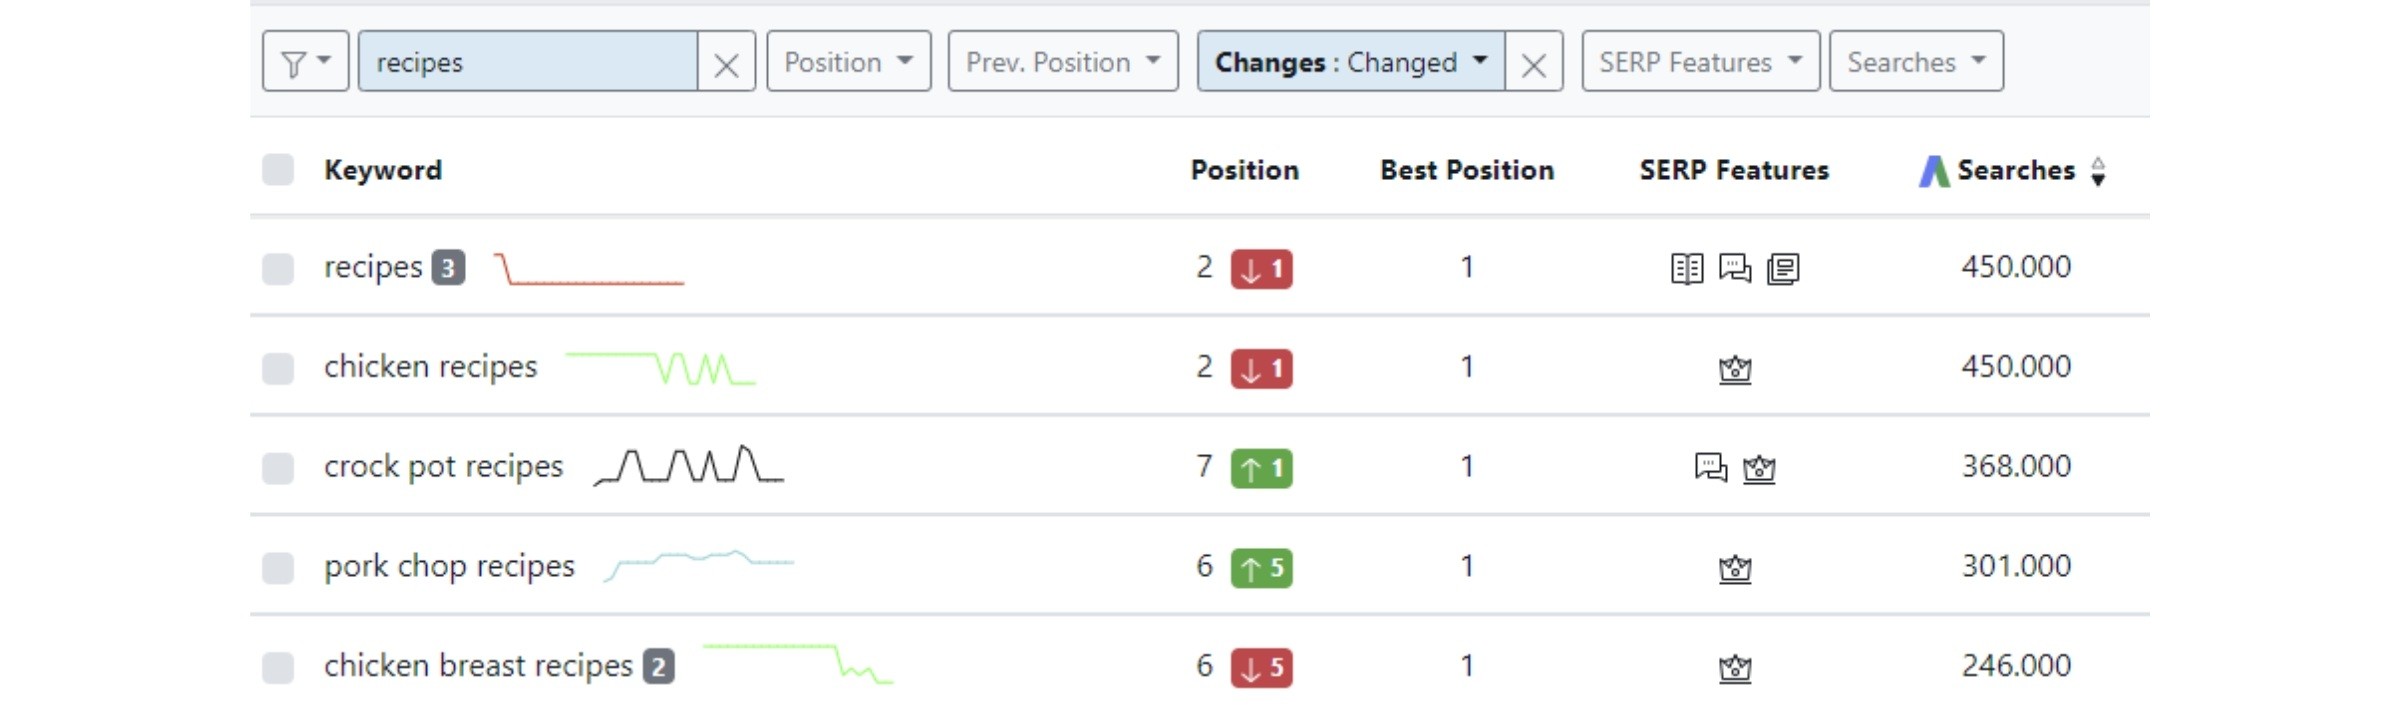
Task: Click the recipes keyword search field
Action: (x=528, y=62)
